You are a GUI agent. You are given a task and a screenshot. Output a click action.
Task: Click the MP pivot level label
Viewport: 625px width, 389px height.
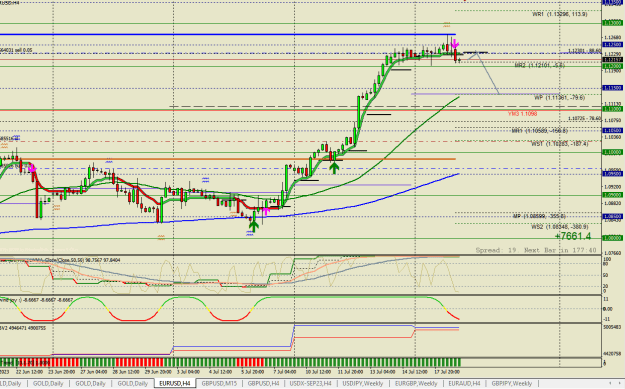click(x=539, y=216)
